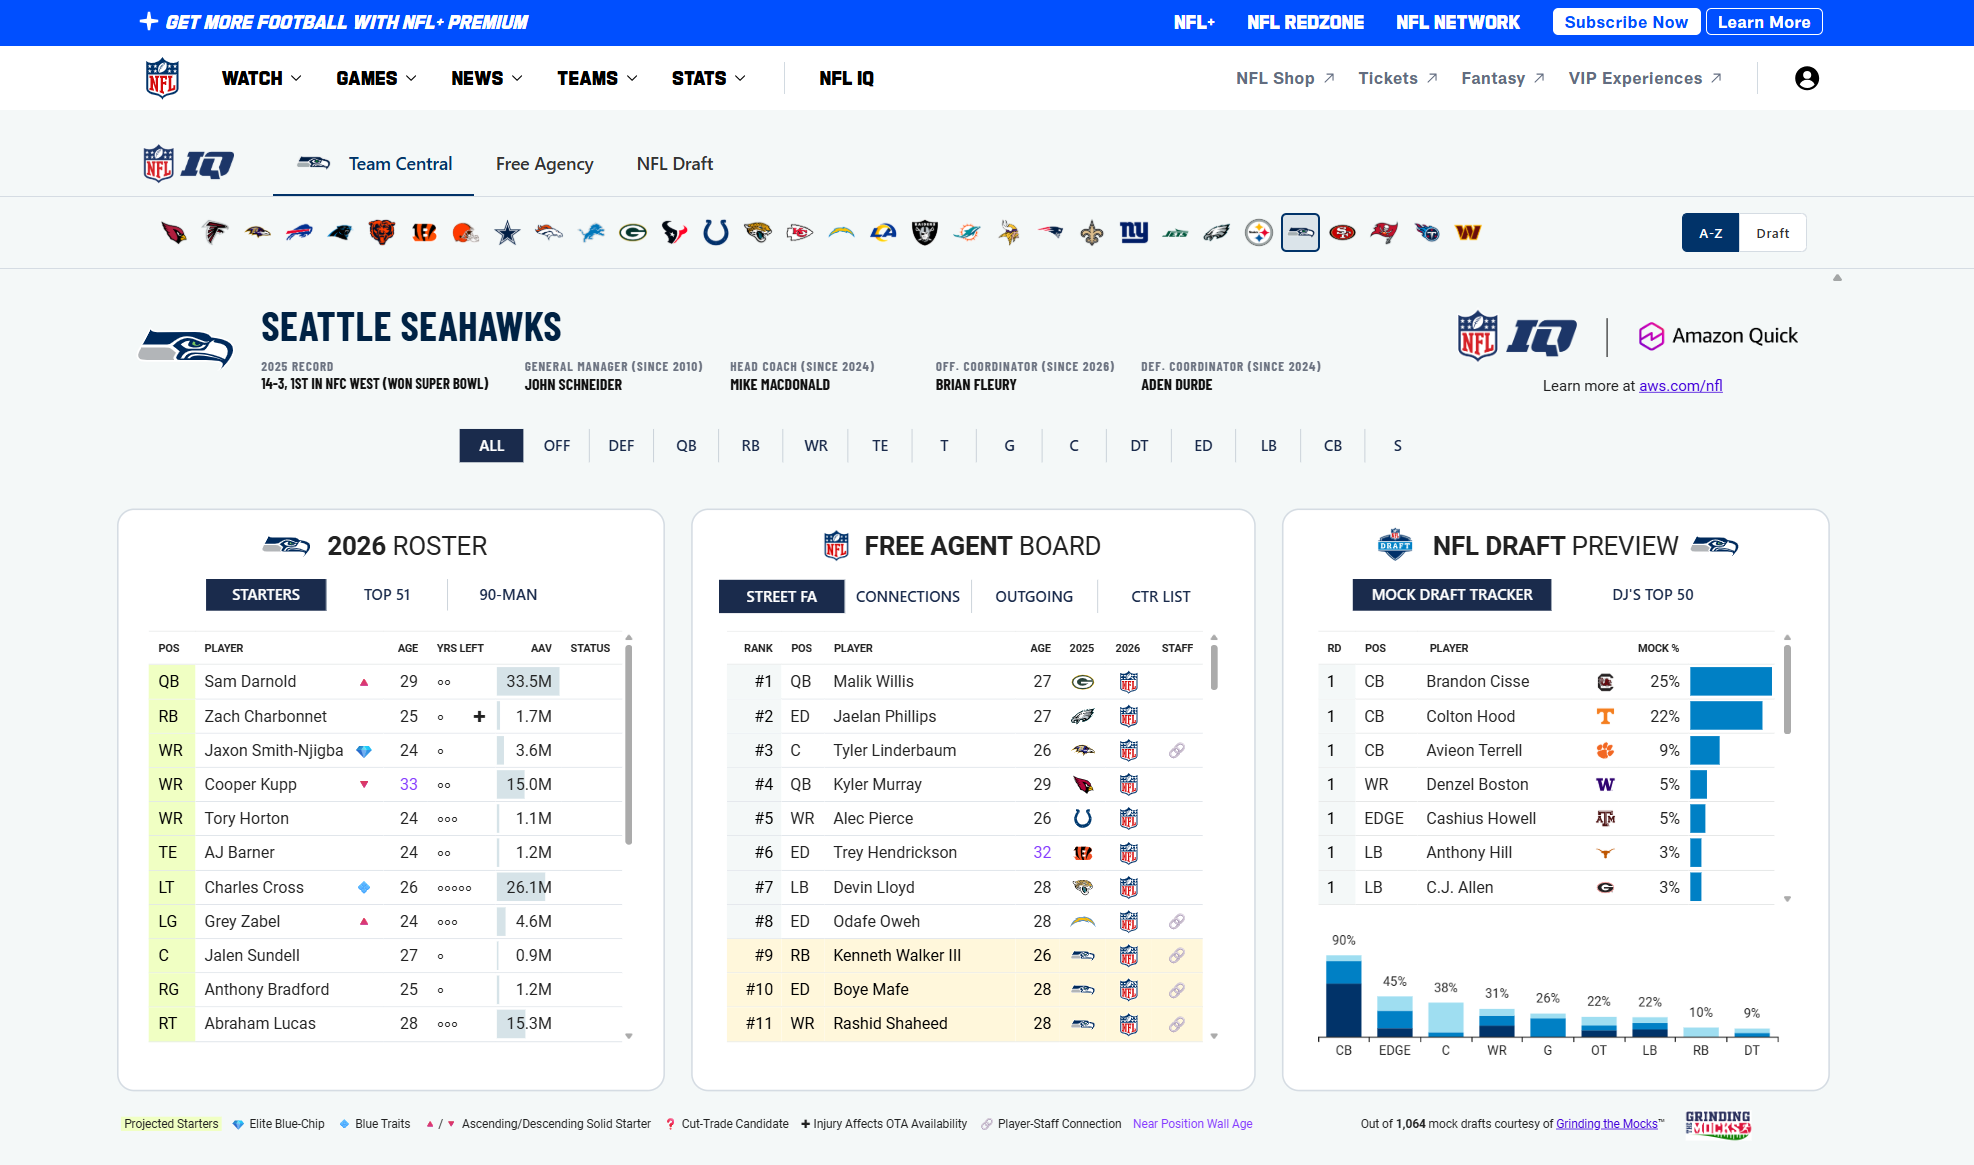Viewport: 1974px width, 1165px height.
Task: Switch Free Agent Board to OUTGOING
Action: point(1034,596)
